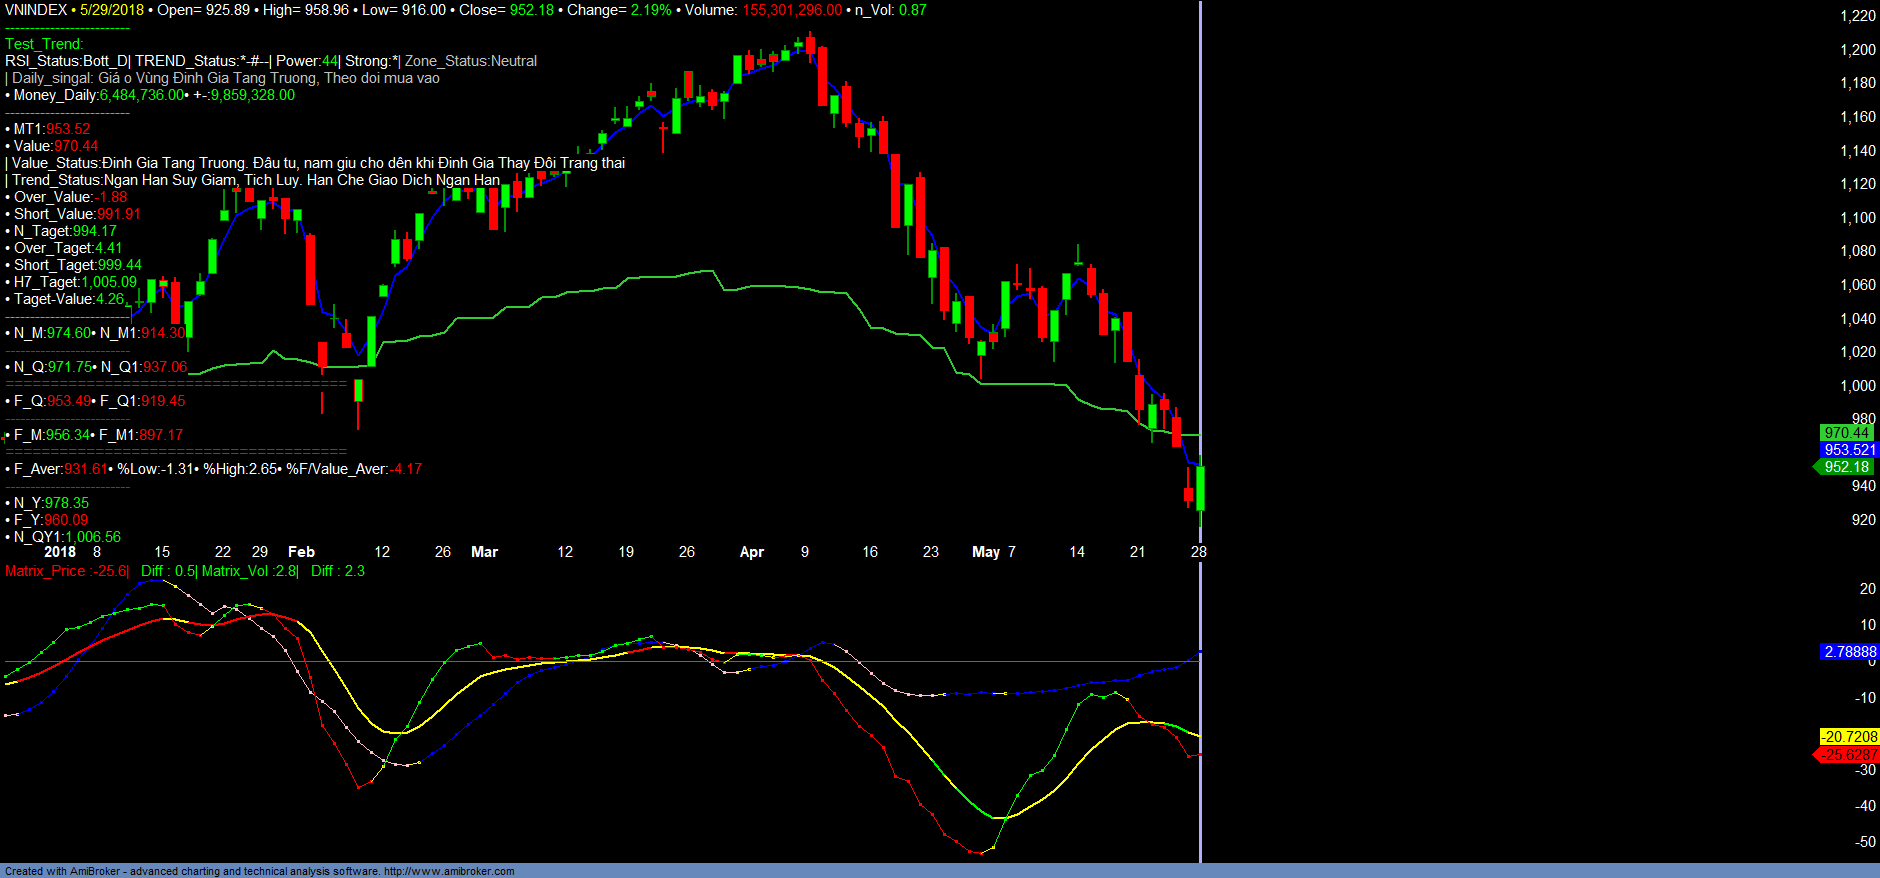Select the Apr label on date axis
1880x878 pixels.
[x=752, y=552]
